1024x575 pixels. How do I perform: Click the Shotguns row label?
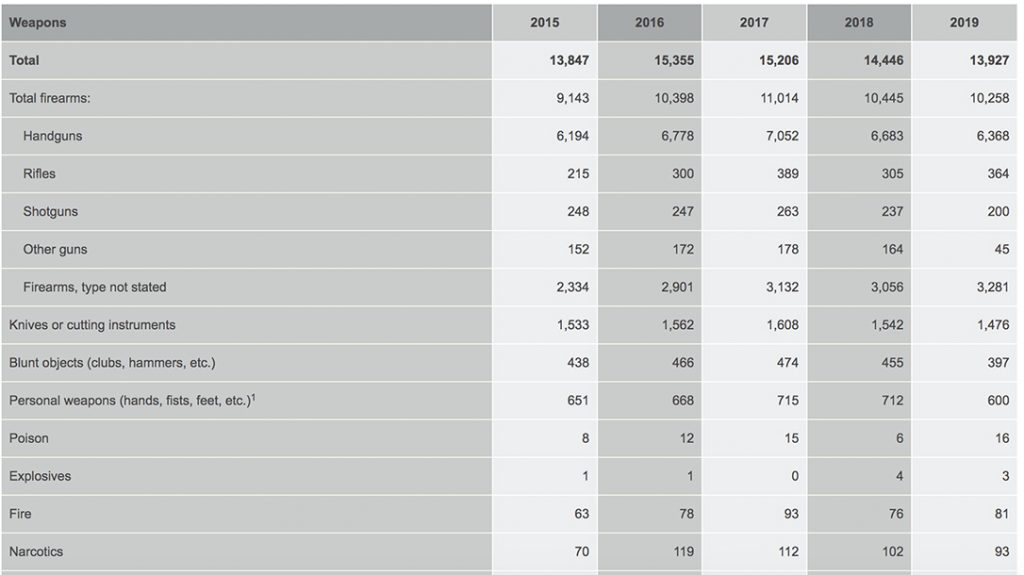[50, 212]
